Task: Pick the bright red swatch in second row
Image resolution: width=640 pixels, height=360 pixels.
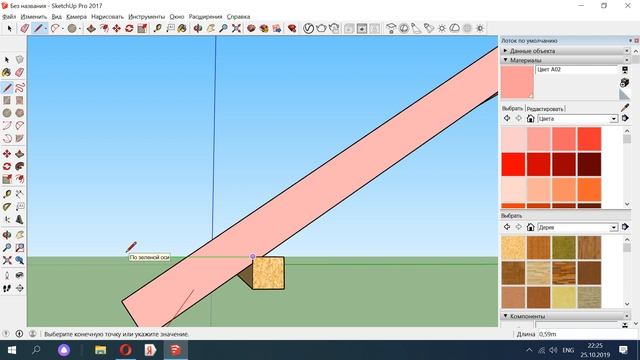Action: (513, 164)
